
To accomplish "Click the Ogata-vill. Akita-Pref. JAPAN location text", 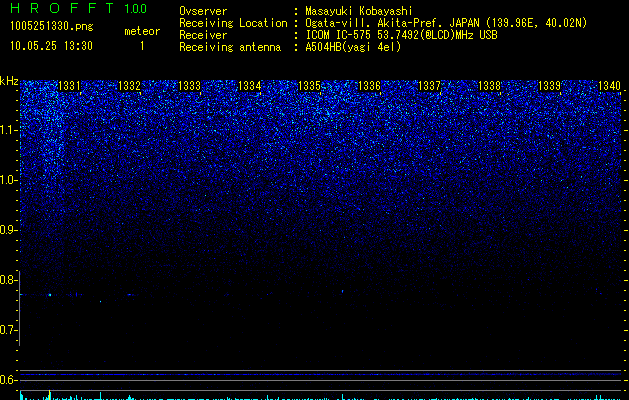I will point(446,23).
